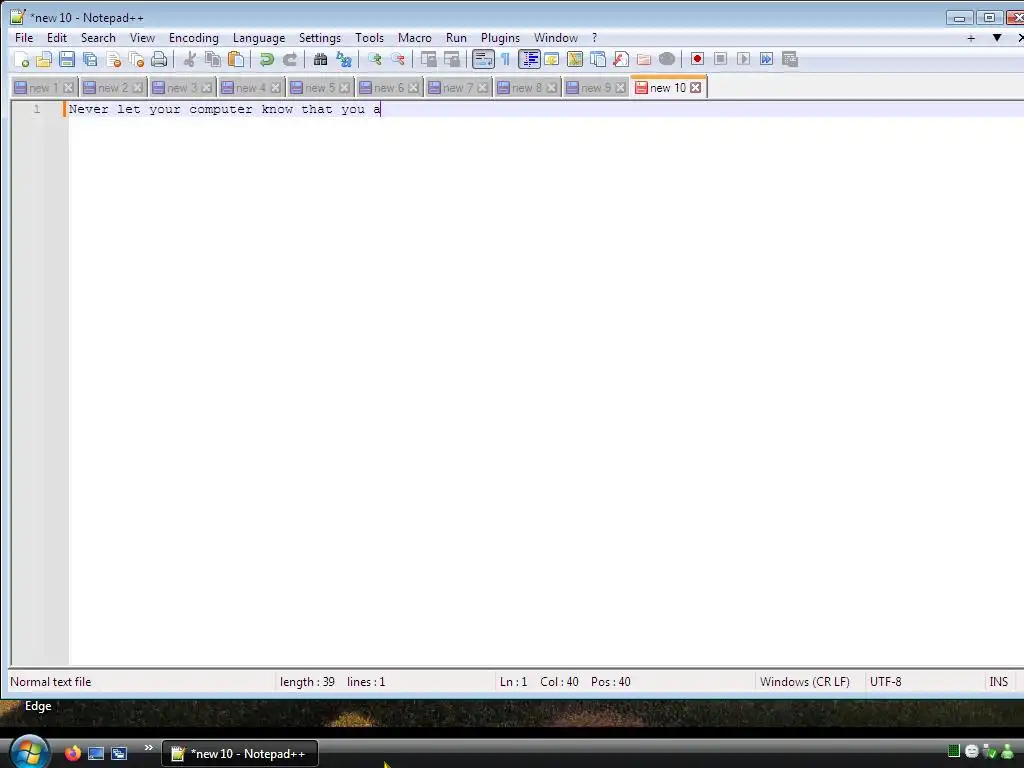This screenshot has height=768, width=1024.
Task: Launch Firefox from quick launch
Action: 73,754
